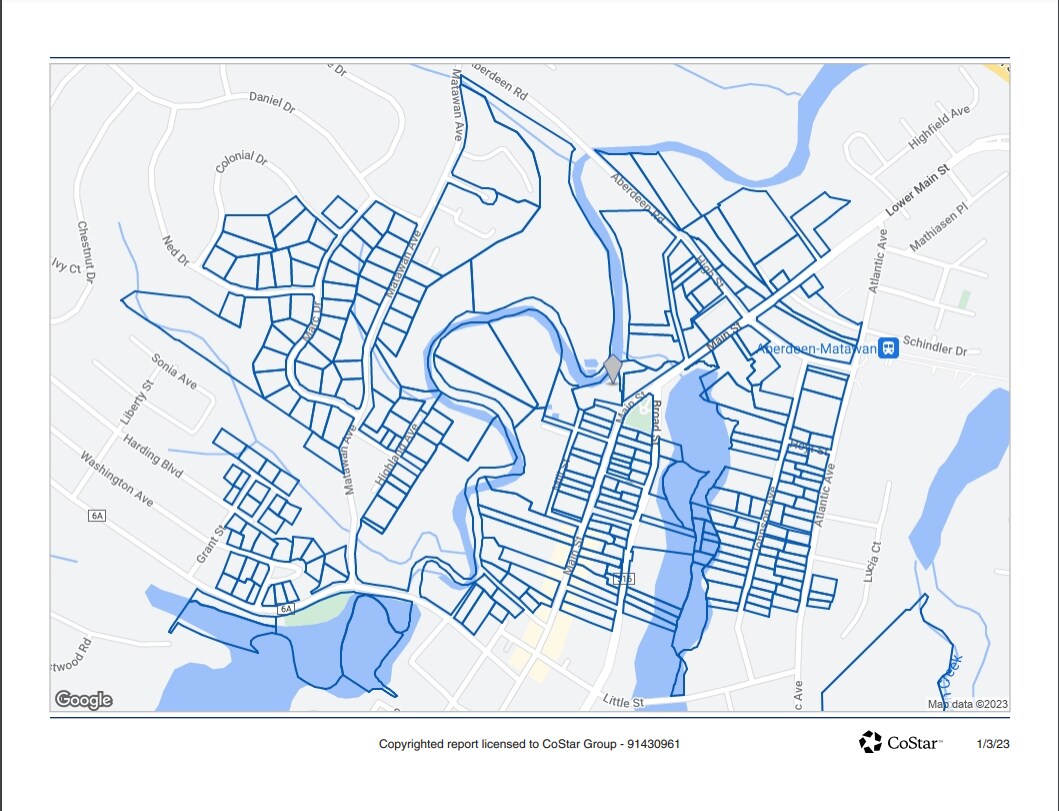Image resolution: width=1059 pixels, height=811 pixels.
Task: Click the CoStar pinwheel emblem beside its wordmark
Action: [870, 742]
